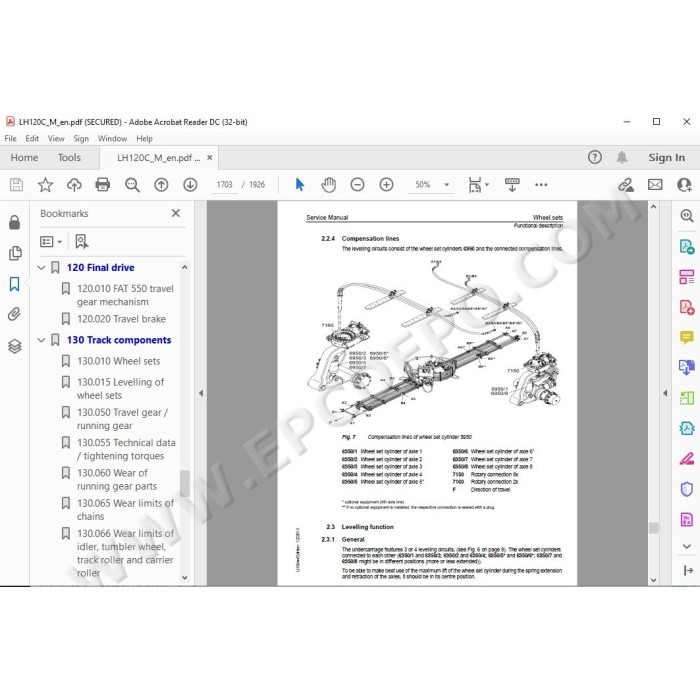This screenshot has height=700, width=700.
Task: Close the LH120C_M_en.pdf tab
Action: coord(209,158)
